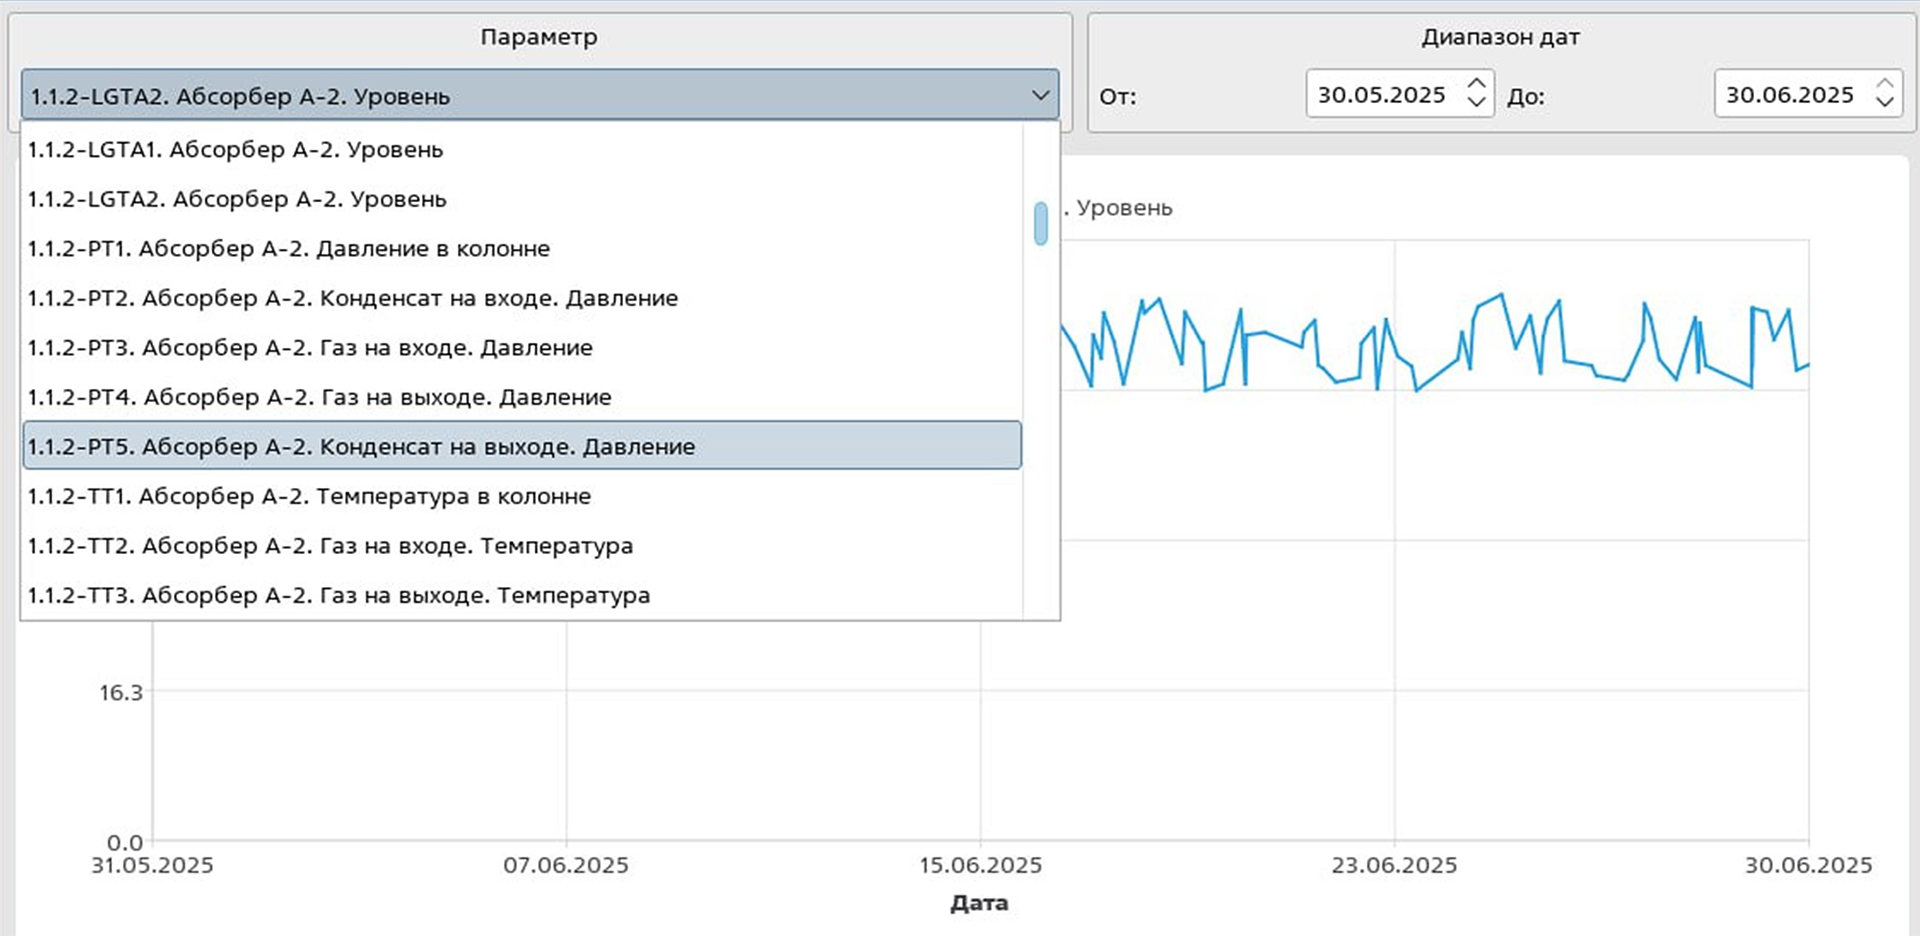Increase the От date with up arrow
Screen dimensions: 1920x936
[1476, 84]
